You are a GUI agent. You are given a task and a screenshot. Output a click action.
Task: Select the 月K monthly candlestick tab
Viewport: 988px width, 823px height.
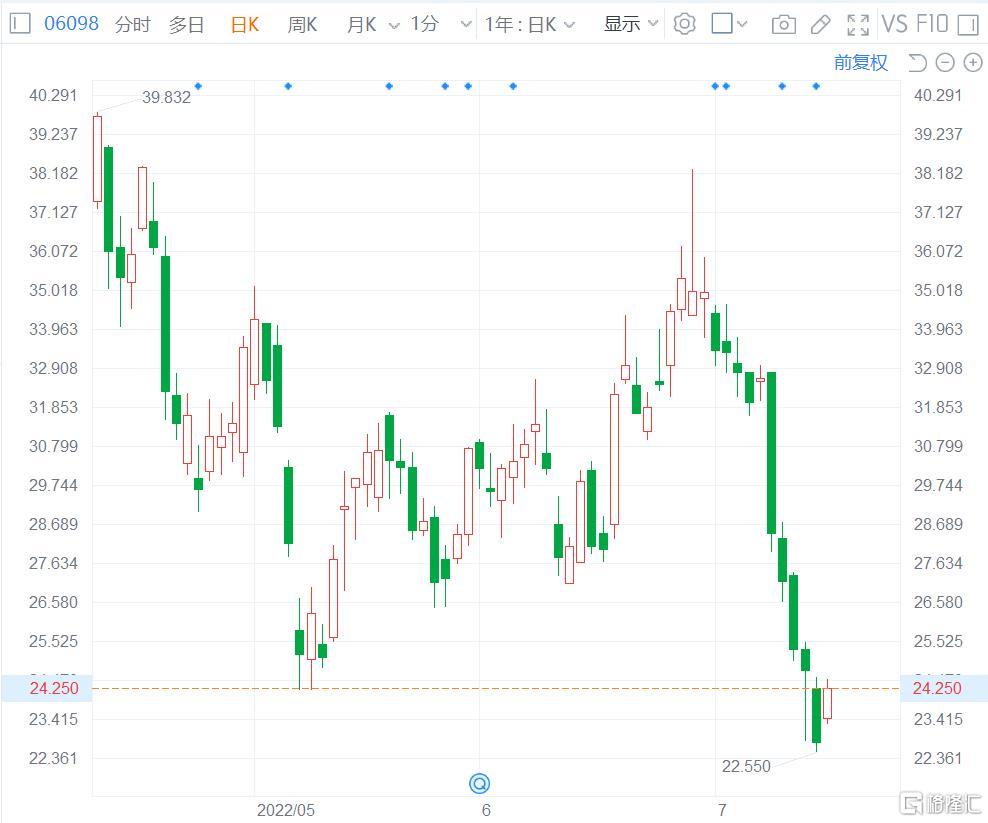[362, 25]
